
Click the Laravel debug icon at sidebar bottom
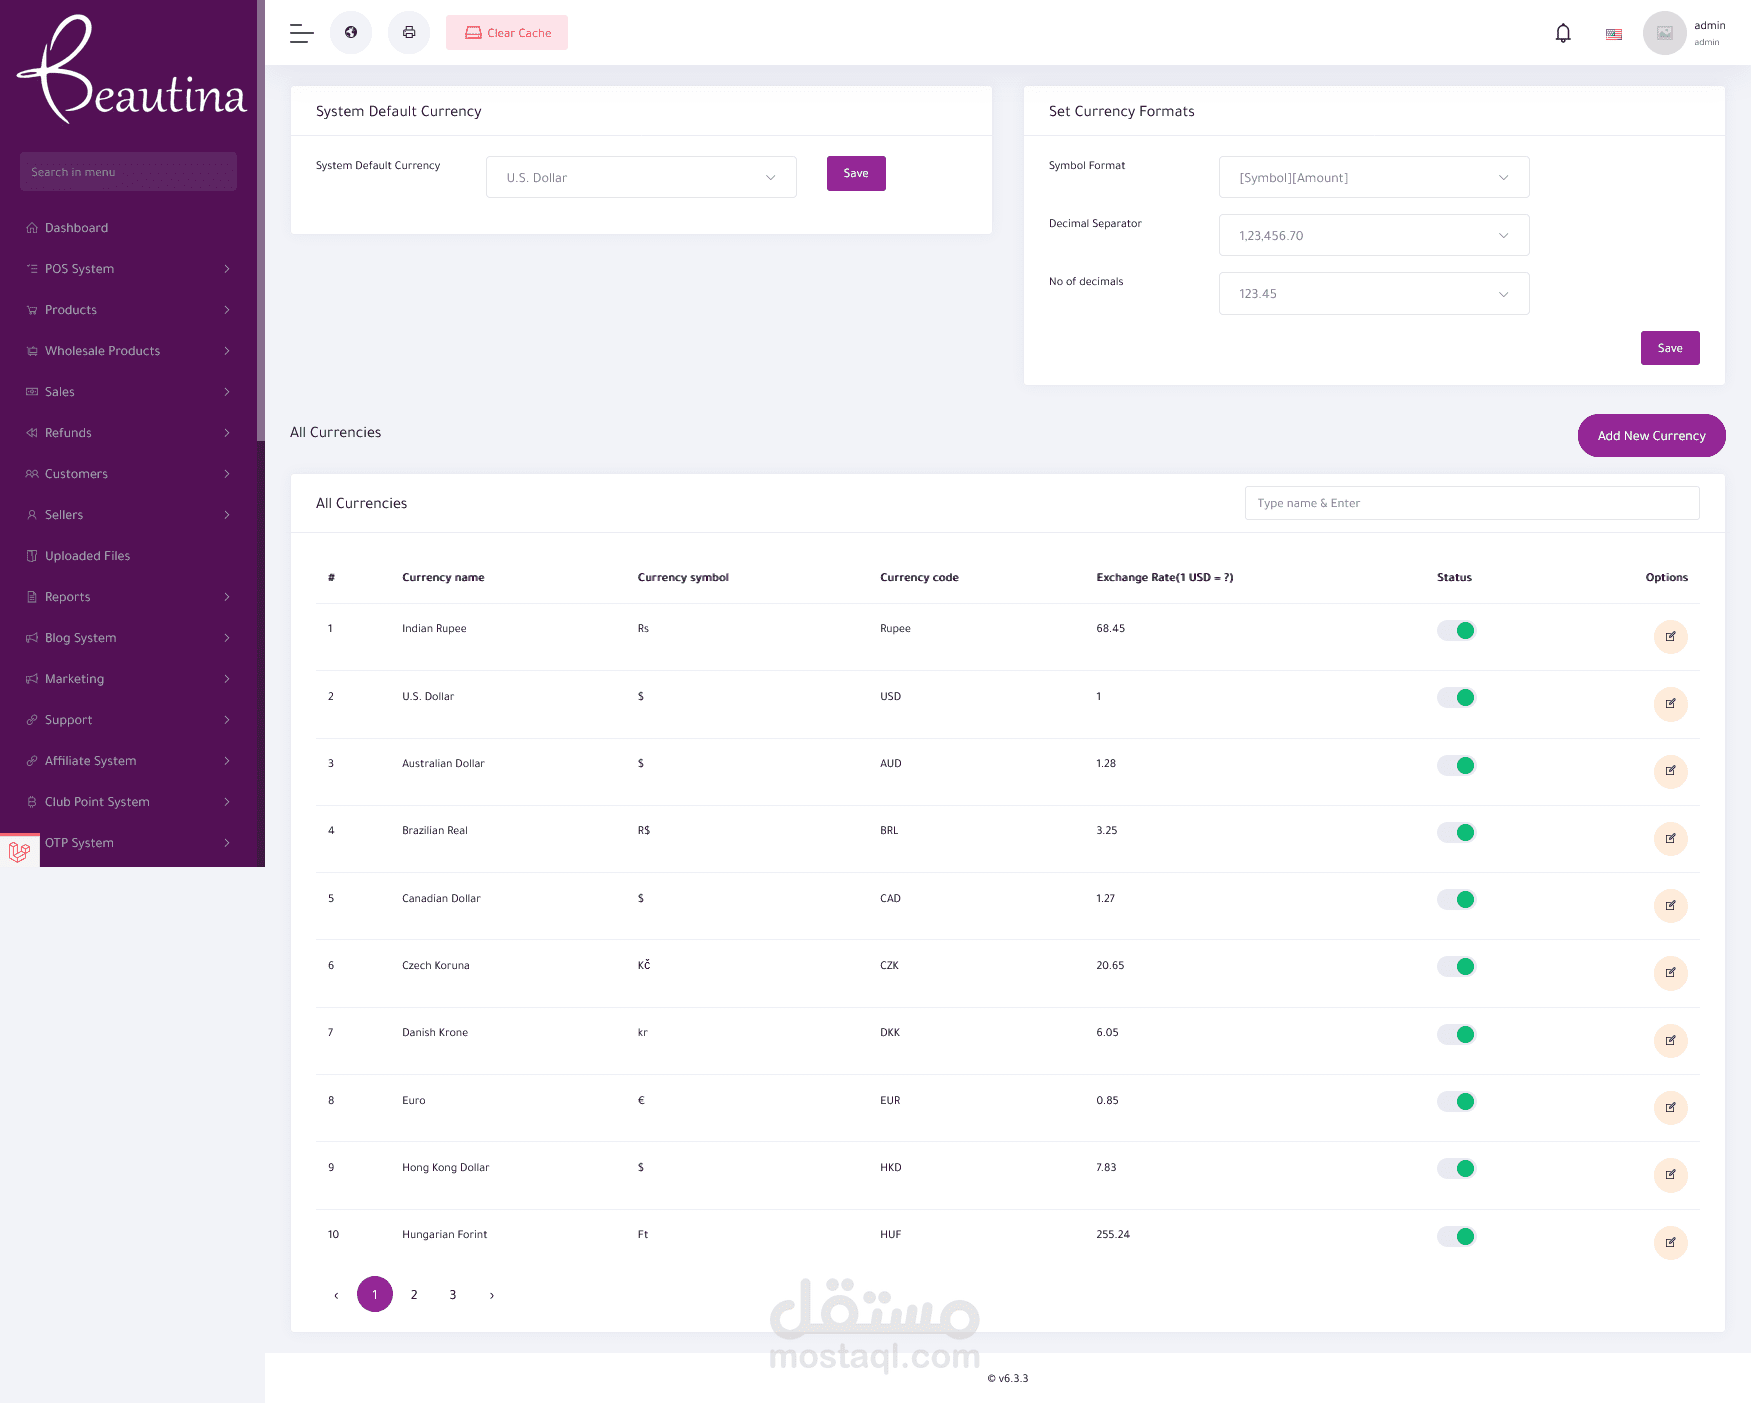(x=19, y=851)
